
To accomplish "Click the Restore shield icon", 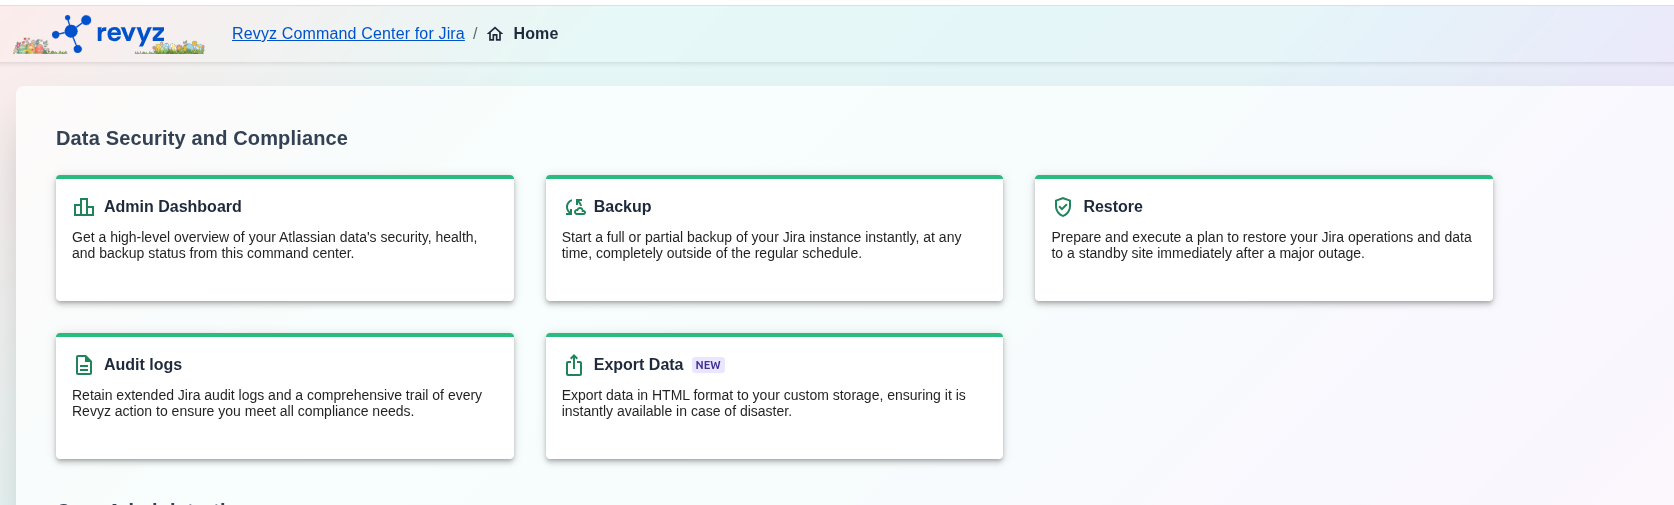I will coord(1063,207).
